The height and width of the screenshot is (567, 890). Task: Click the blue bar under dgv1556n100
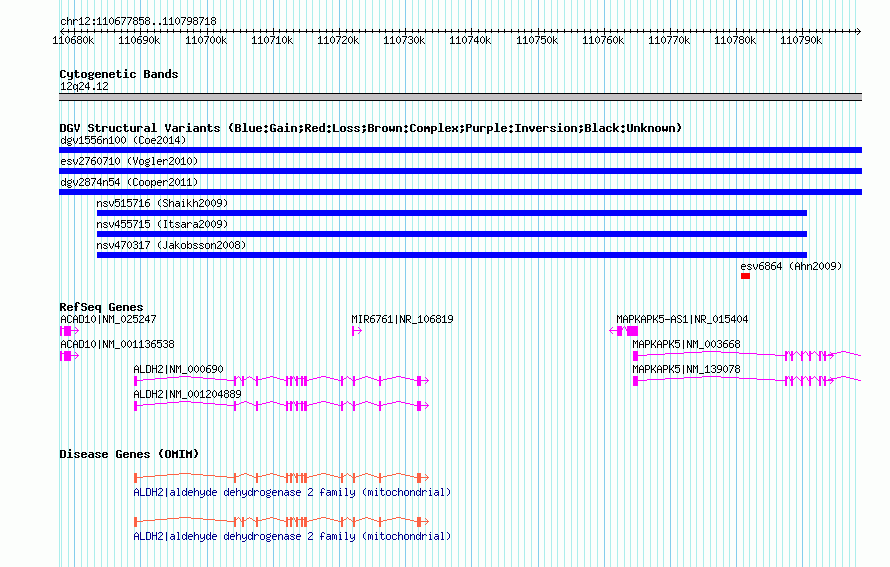460,150
